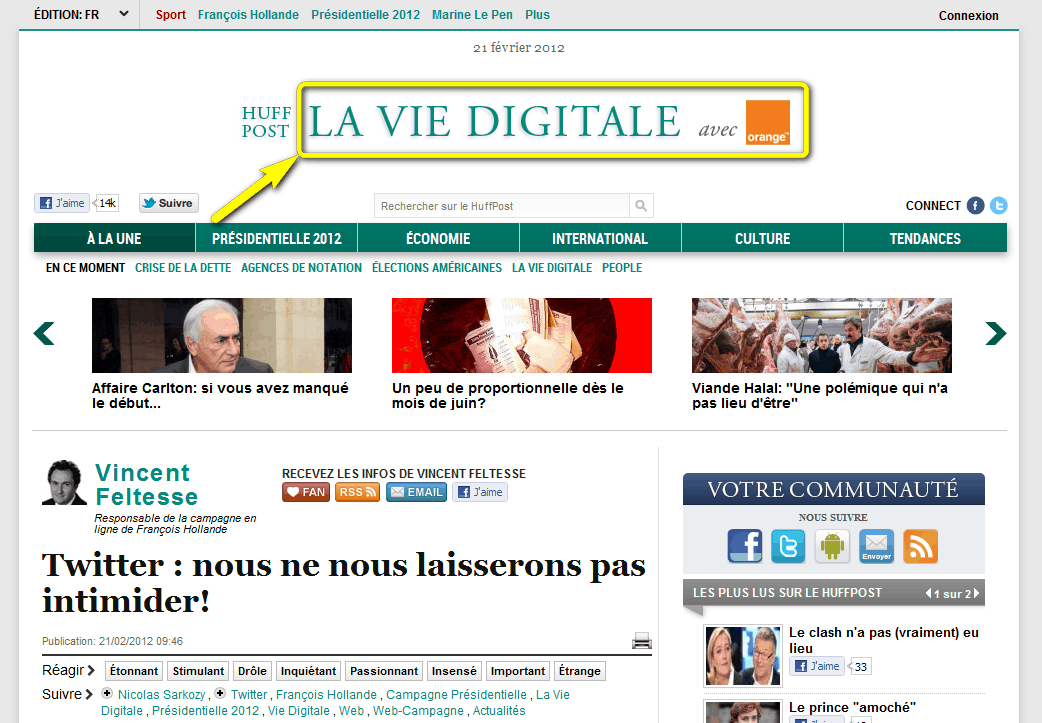The height and width of the screenshot is (723, 1042).
Task: Click community Twitter icon
Action: pos(788,546)
